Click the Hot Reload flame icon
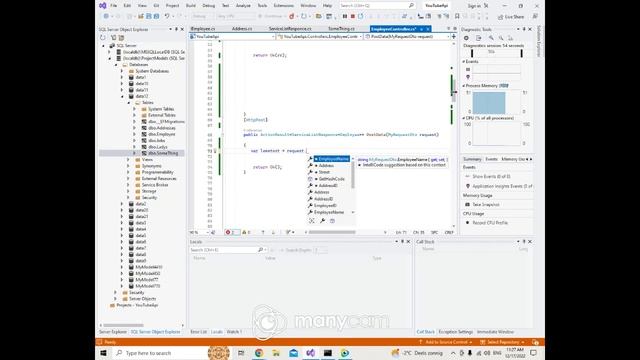Viewport: 640px width, 360px height. (x=291, y=16)
